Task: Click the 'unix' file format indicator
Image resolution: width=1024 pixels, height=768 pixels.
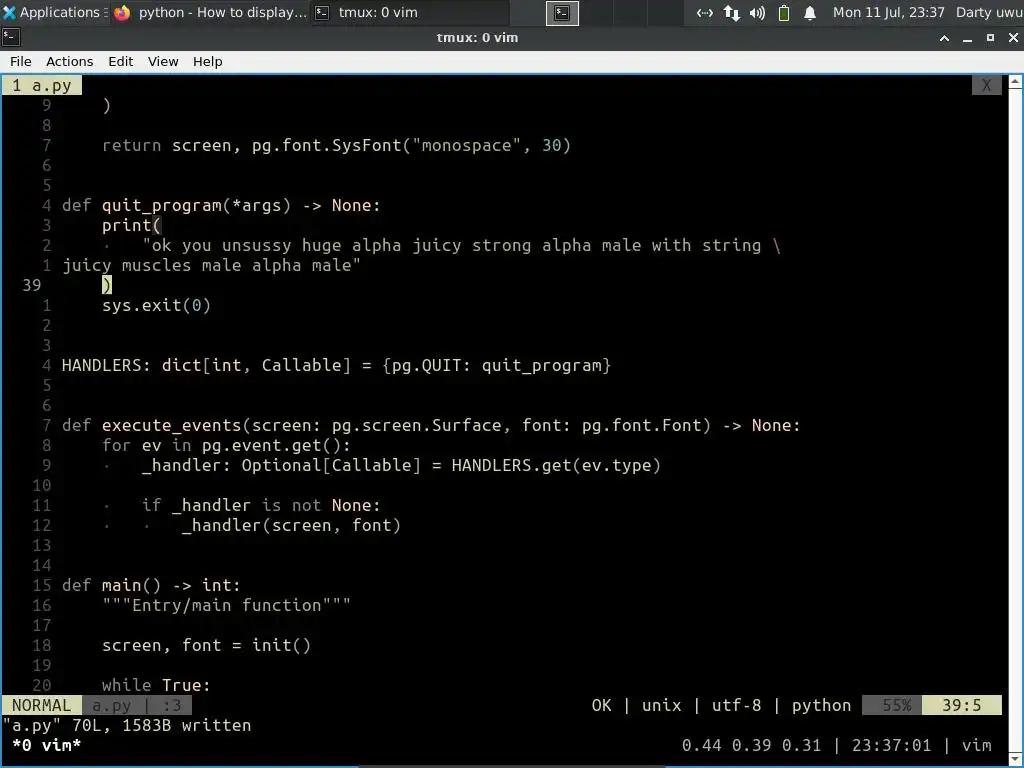Action: point(662,705)
